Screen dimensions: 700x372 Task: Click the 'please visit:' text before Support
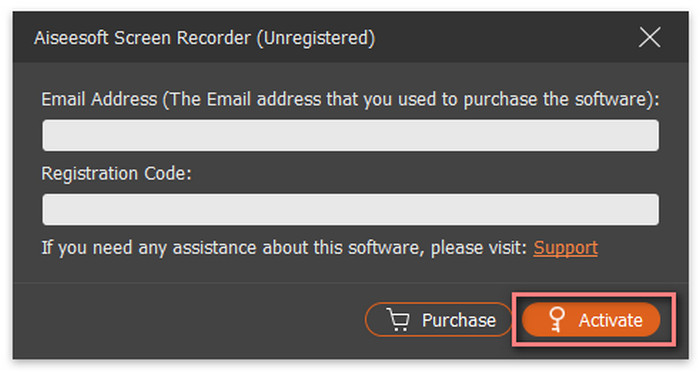(479, 248)
